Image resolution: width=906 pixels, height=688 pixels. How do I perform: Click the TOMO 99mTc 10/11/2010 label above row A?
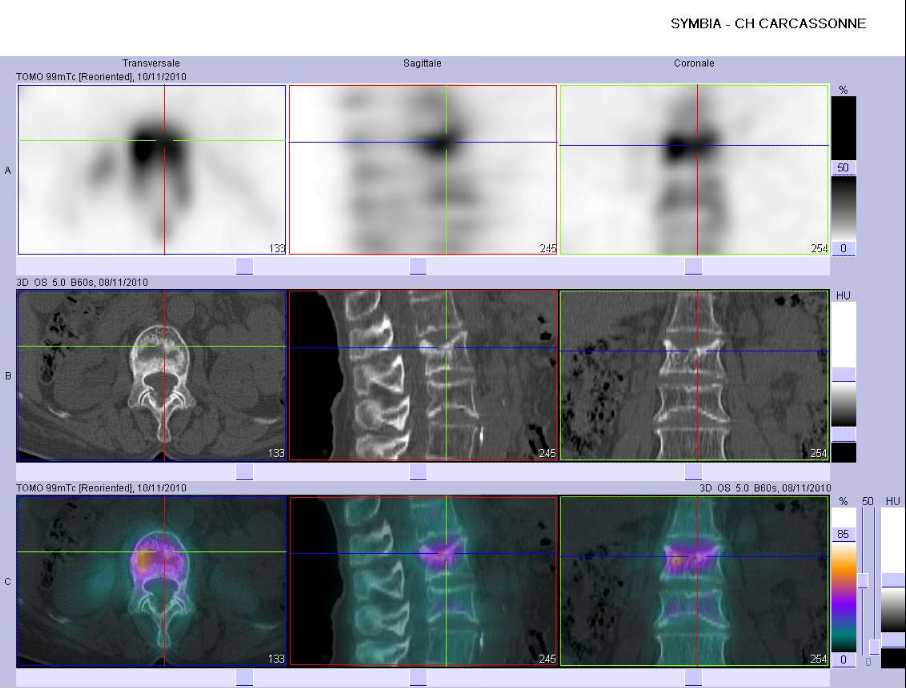pyautogui.click(x=101, y=76)
